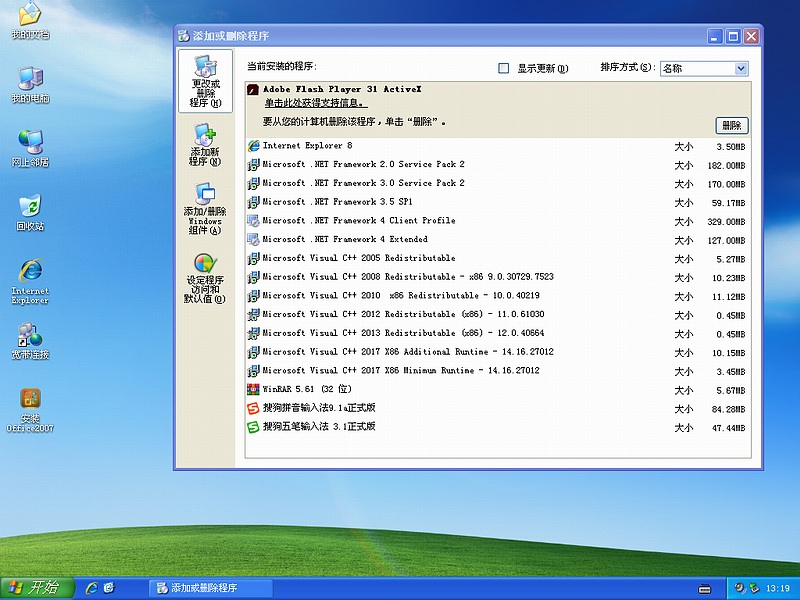Viewport: 800px width, 600px height.
Task: Click the 47.44MB size value
Action: click(x=729, y=428)
